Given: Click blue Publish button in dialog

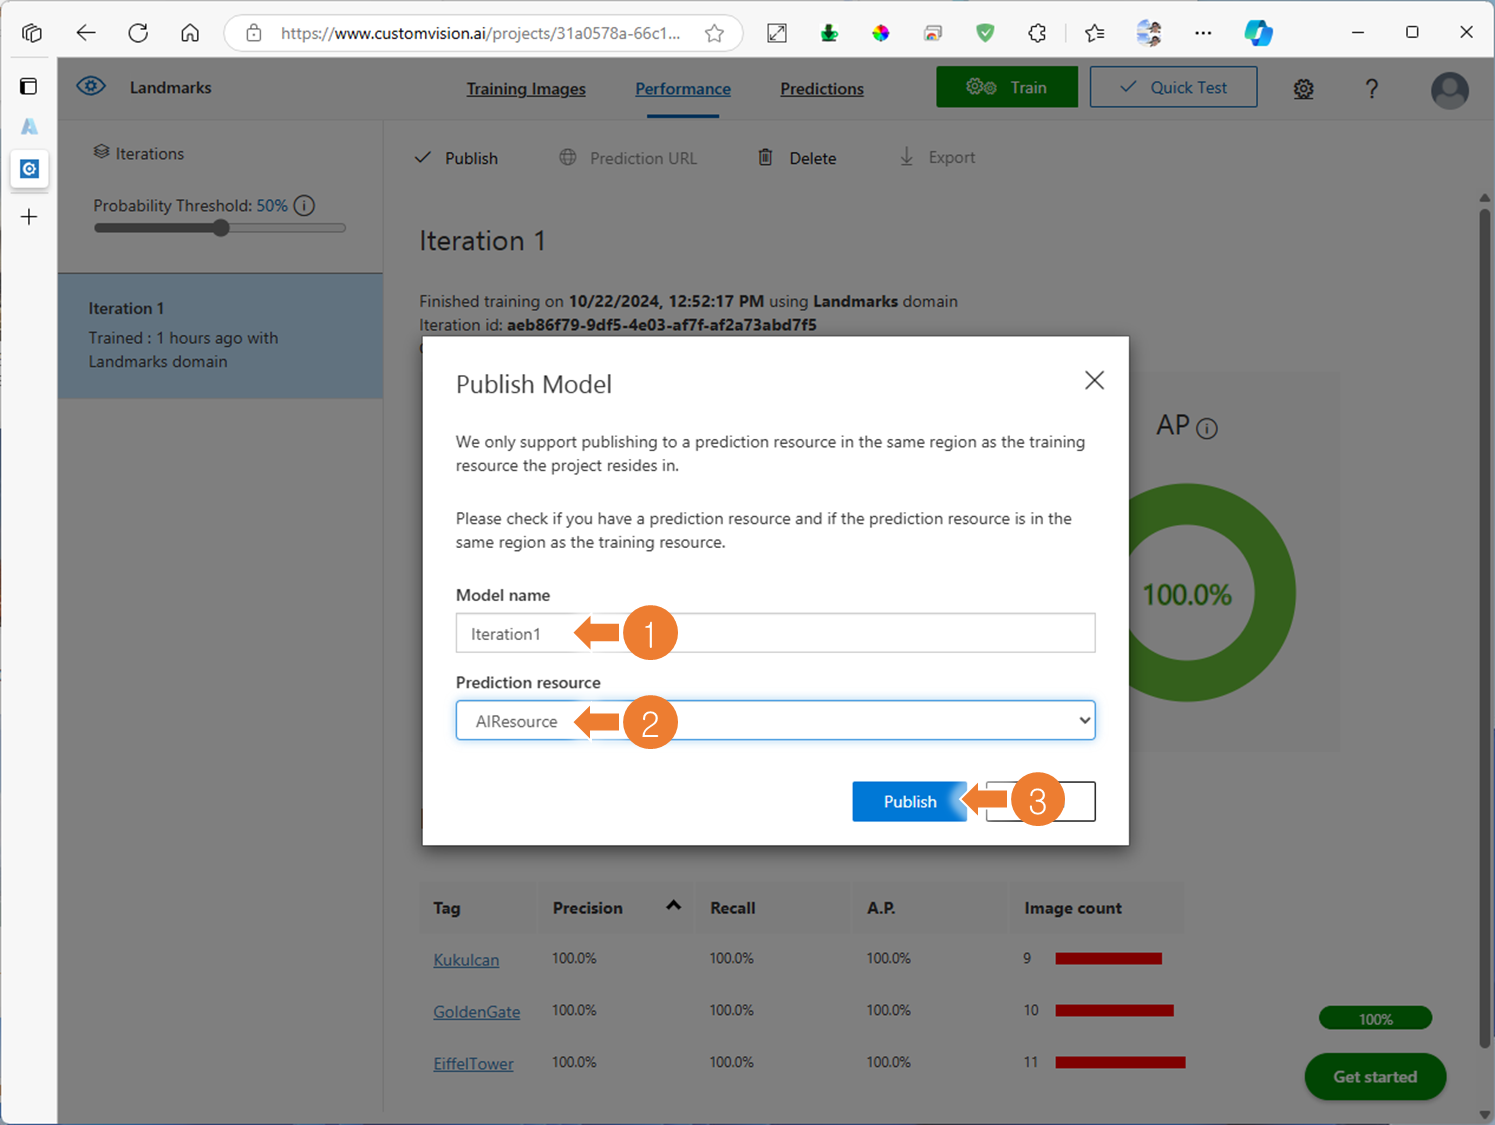Looking at the screenshot, I should pyautogui.click(x=909, y=801).
